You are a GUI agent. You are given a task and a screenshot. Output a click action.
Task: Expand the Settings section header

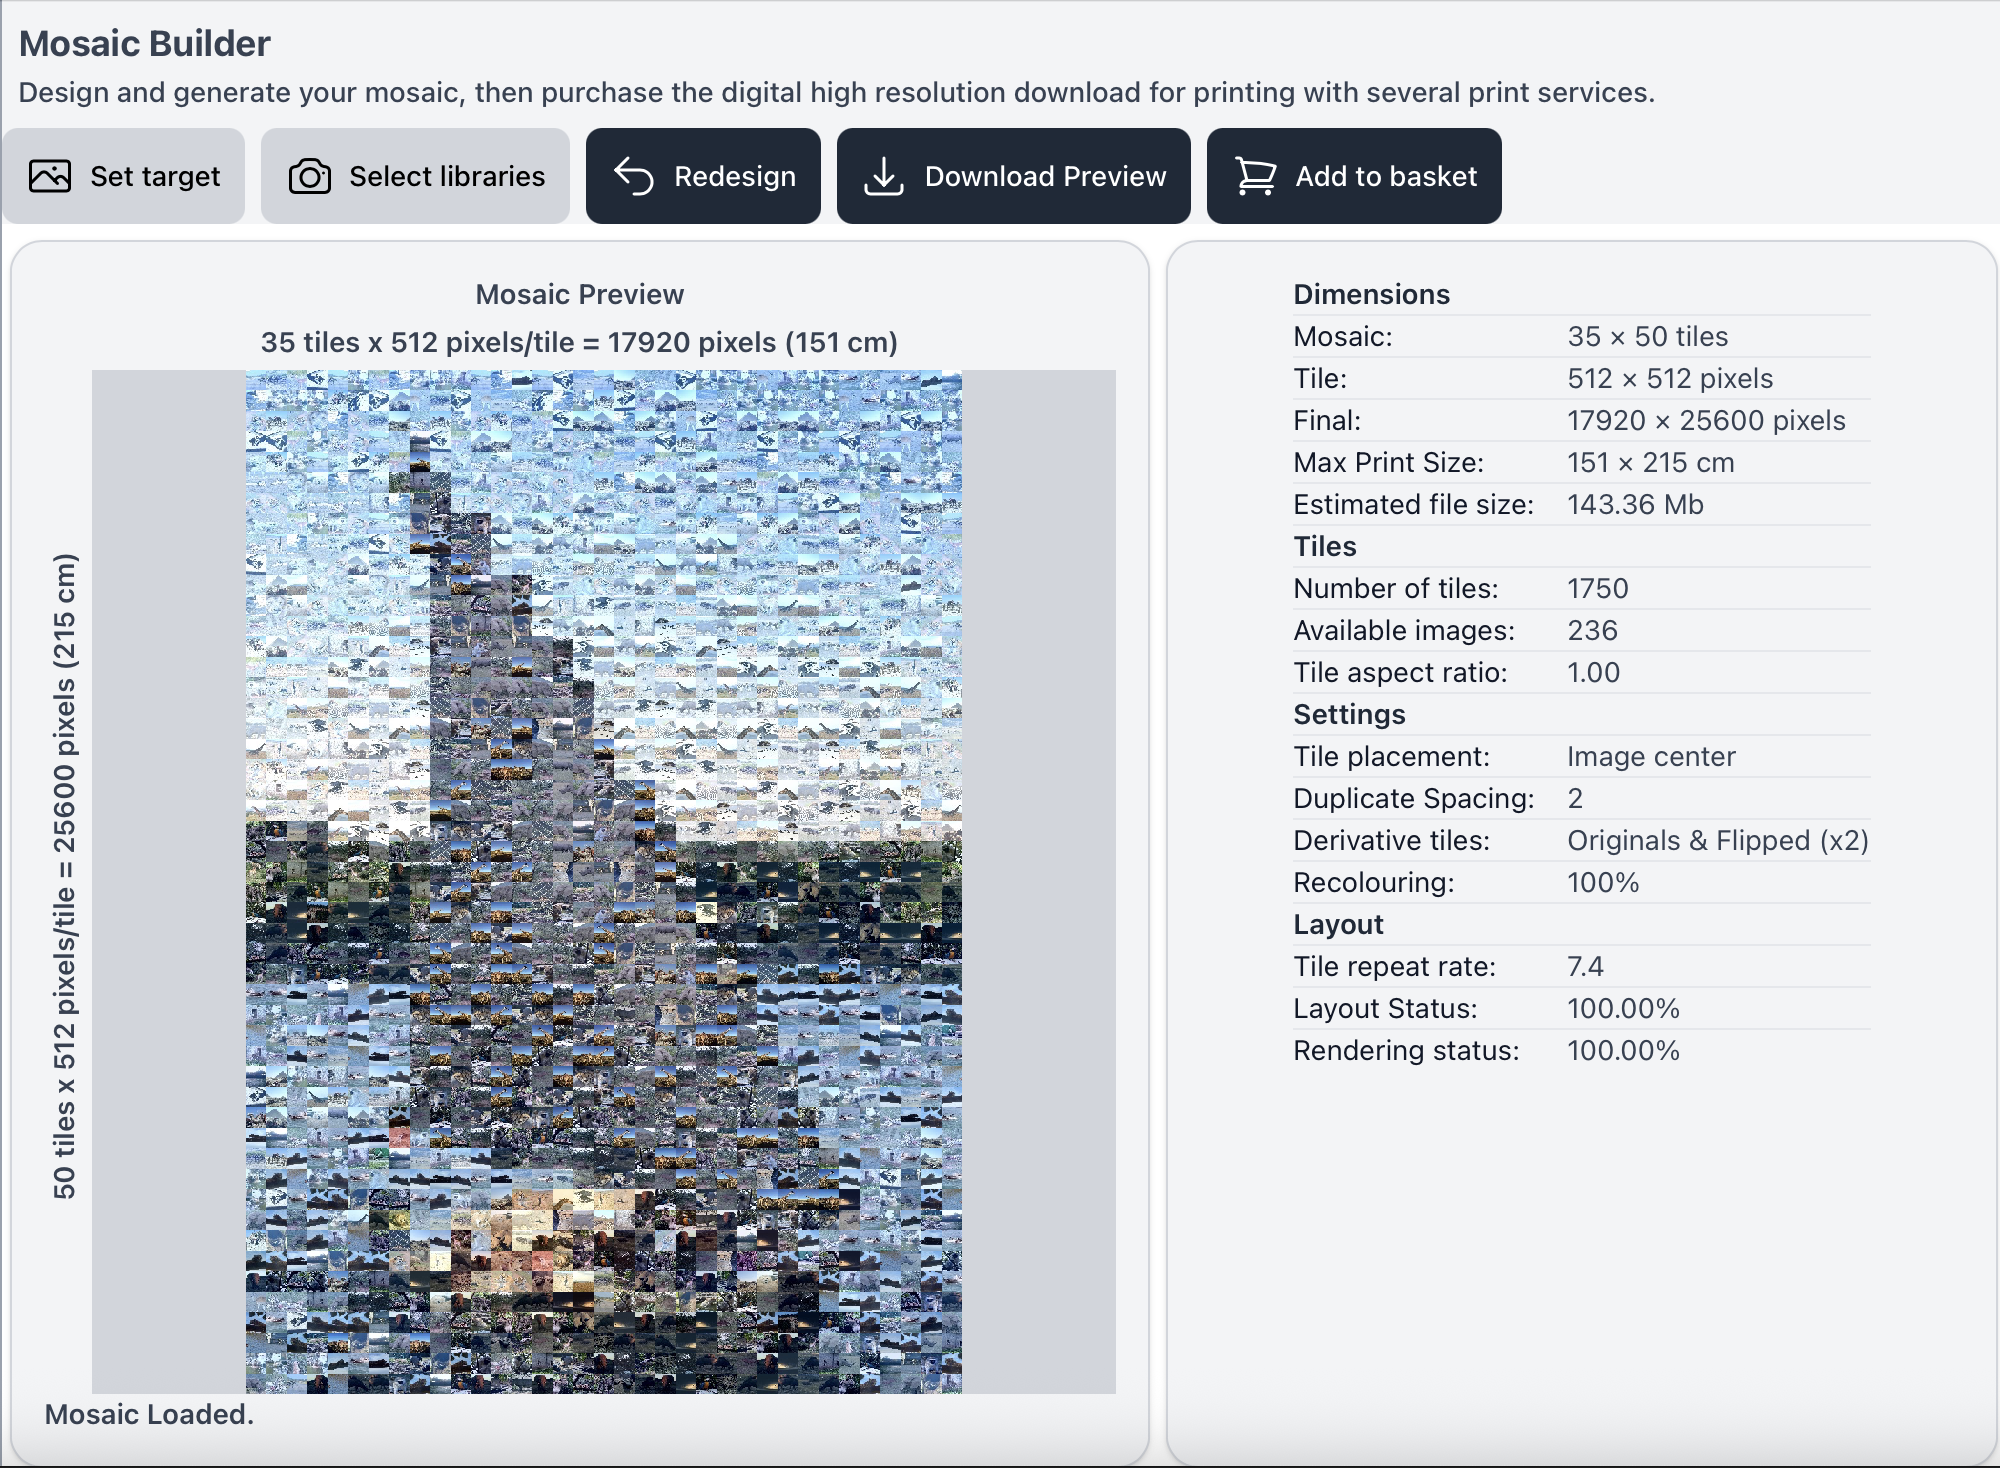pos(1350,714)
